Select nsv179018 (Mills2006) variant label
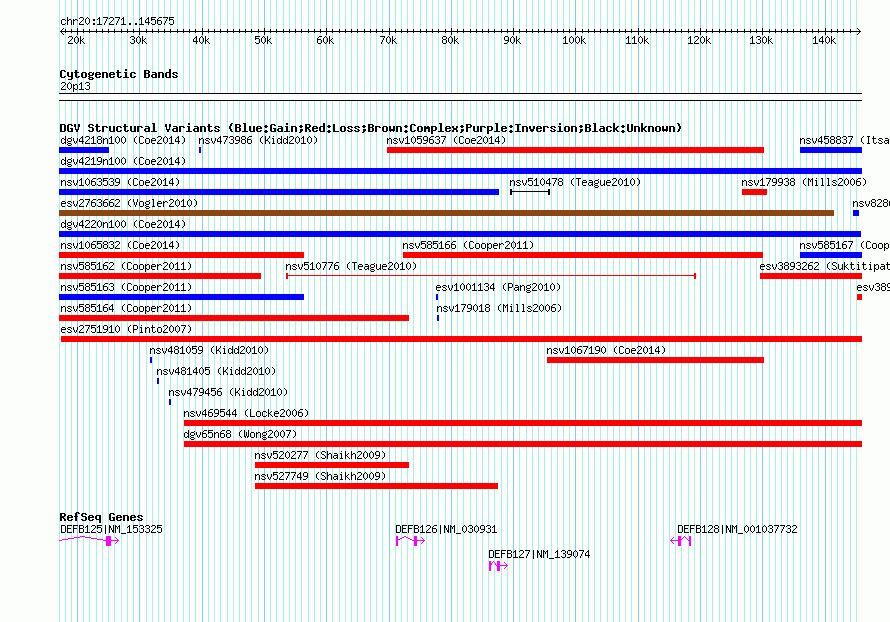The width and height of the screenshot is (890, 622). pos(499,308)
